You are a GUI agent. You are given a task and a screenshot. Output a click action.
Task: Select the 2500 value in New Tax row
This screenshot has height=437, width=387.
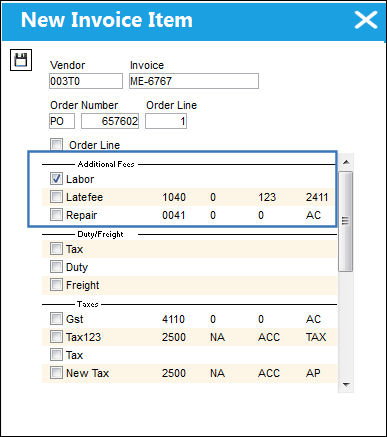tap(174, 373)
